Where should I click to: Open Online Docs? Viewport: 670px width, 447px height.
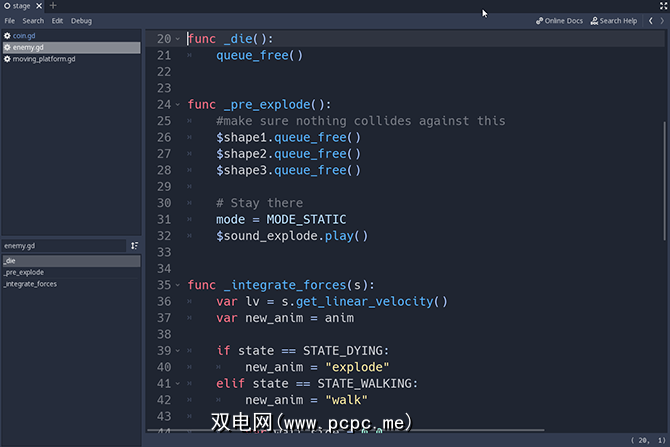point(559,20)
